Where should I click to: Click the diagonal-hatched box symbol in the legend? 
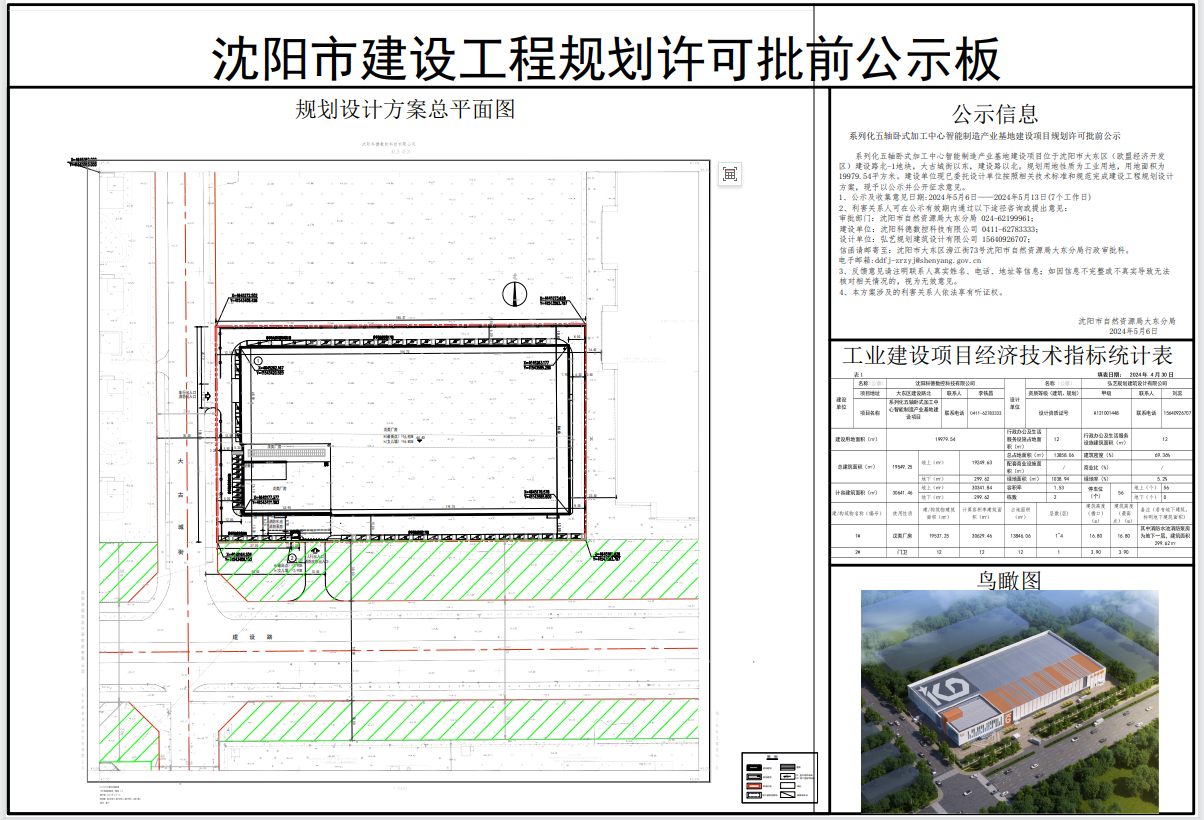pos(787,795)
